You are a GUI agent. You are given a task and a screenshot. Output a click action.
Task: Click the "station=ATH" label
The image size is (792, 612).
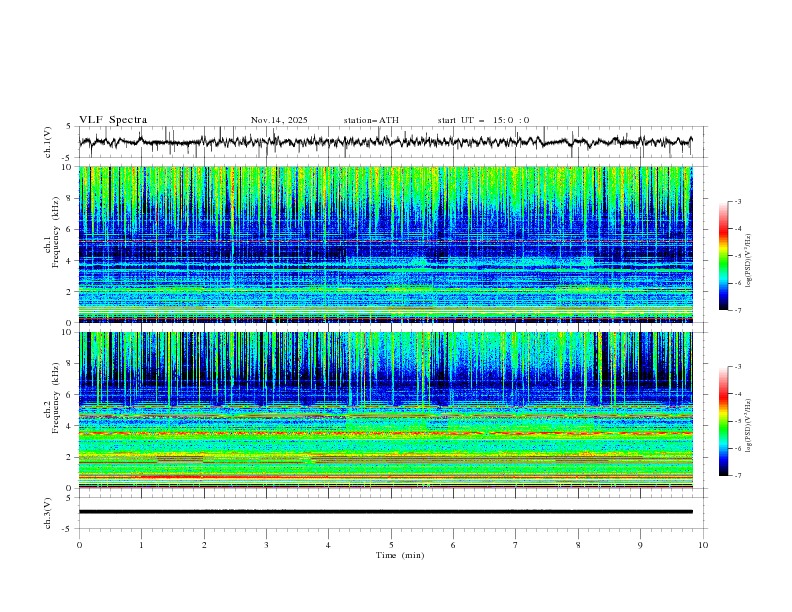point(371,120)
